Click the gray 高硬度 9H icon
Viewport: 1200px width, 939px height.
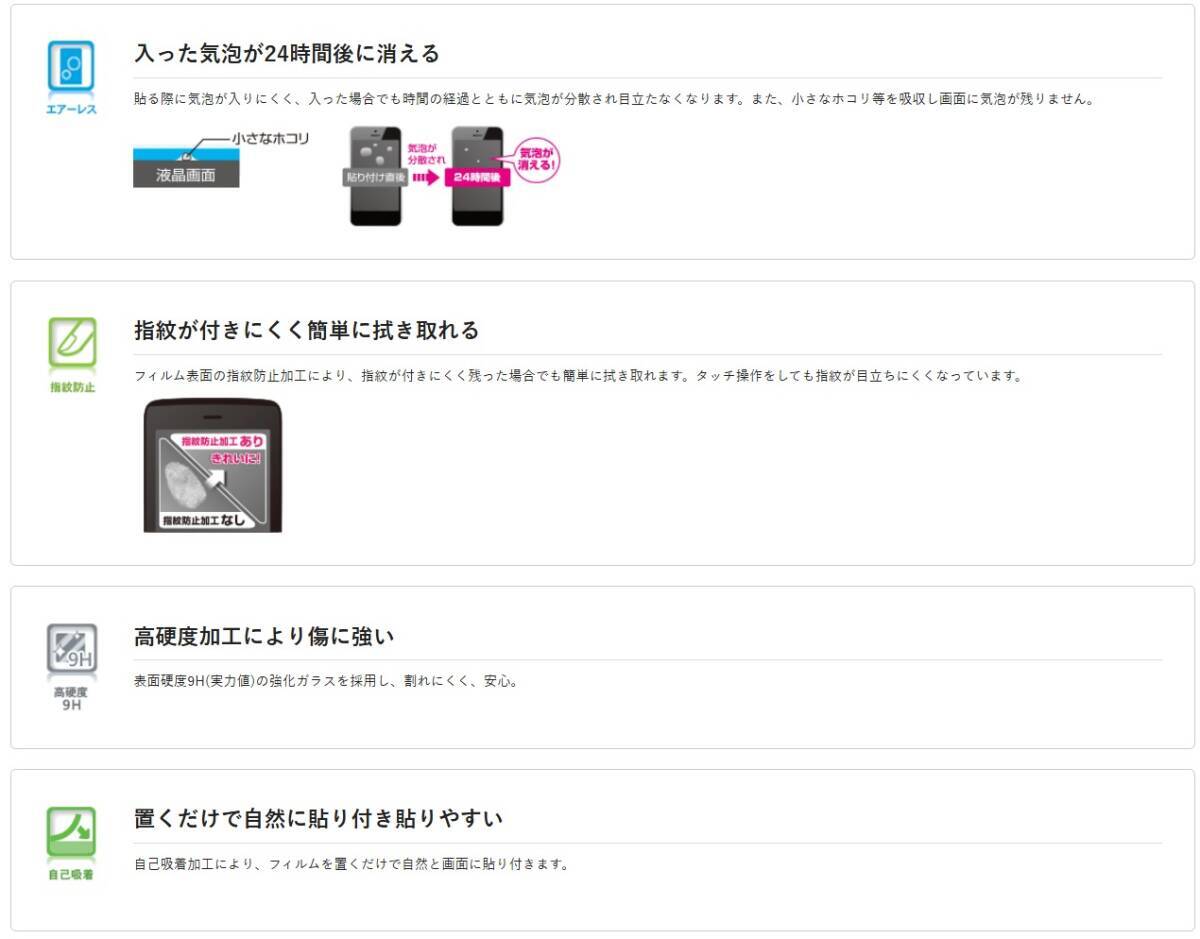click(72, 649)
